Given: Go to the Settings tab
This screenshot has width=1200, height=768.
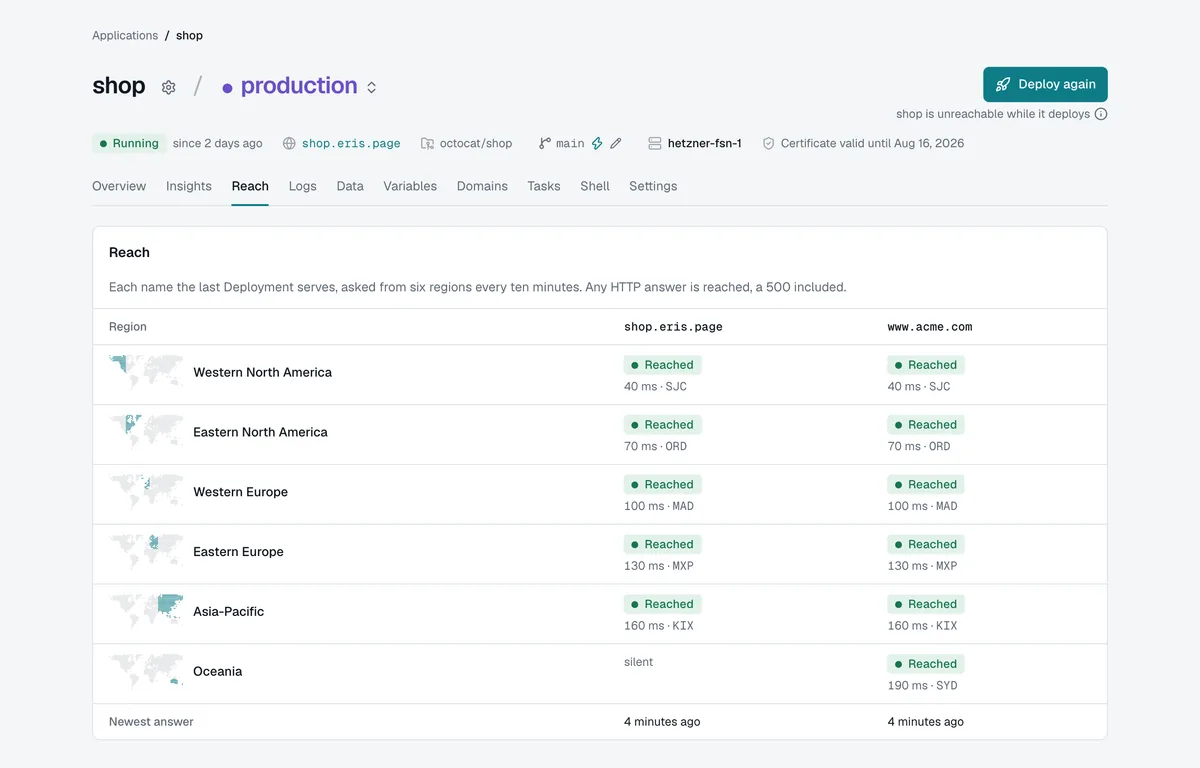Looking at the screenshot, I should (x=653, y=186).
